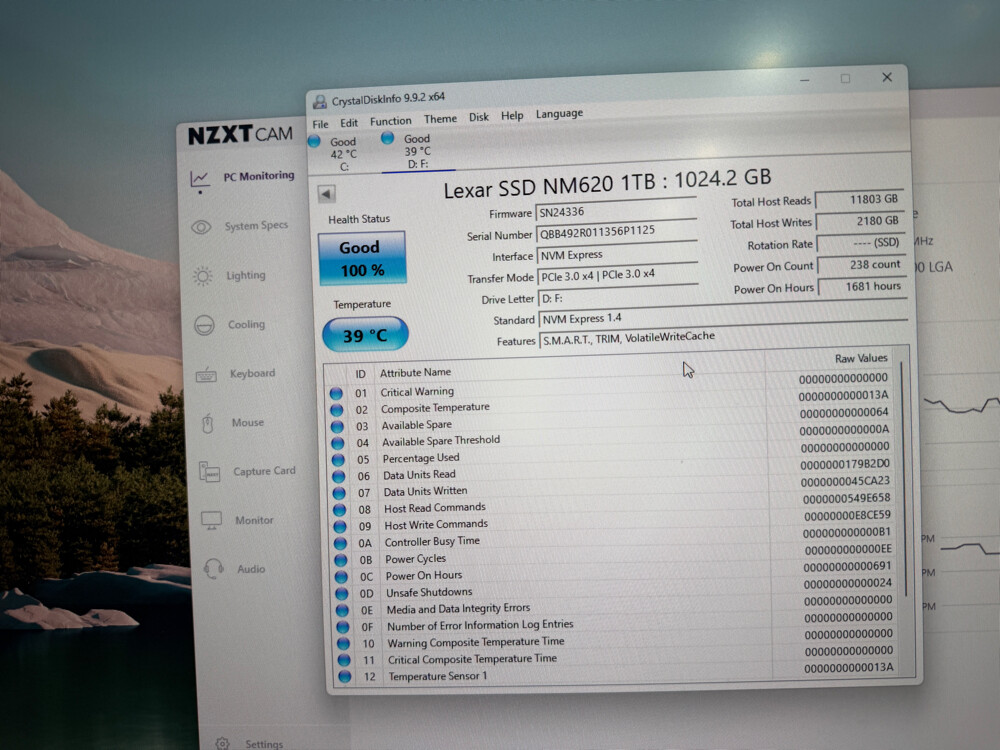
Task: Click Power On Hours value 1681 hours
Action: pos(862,286)
